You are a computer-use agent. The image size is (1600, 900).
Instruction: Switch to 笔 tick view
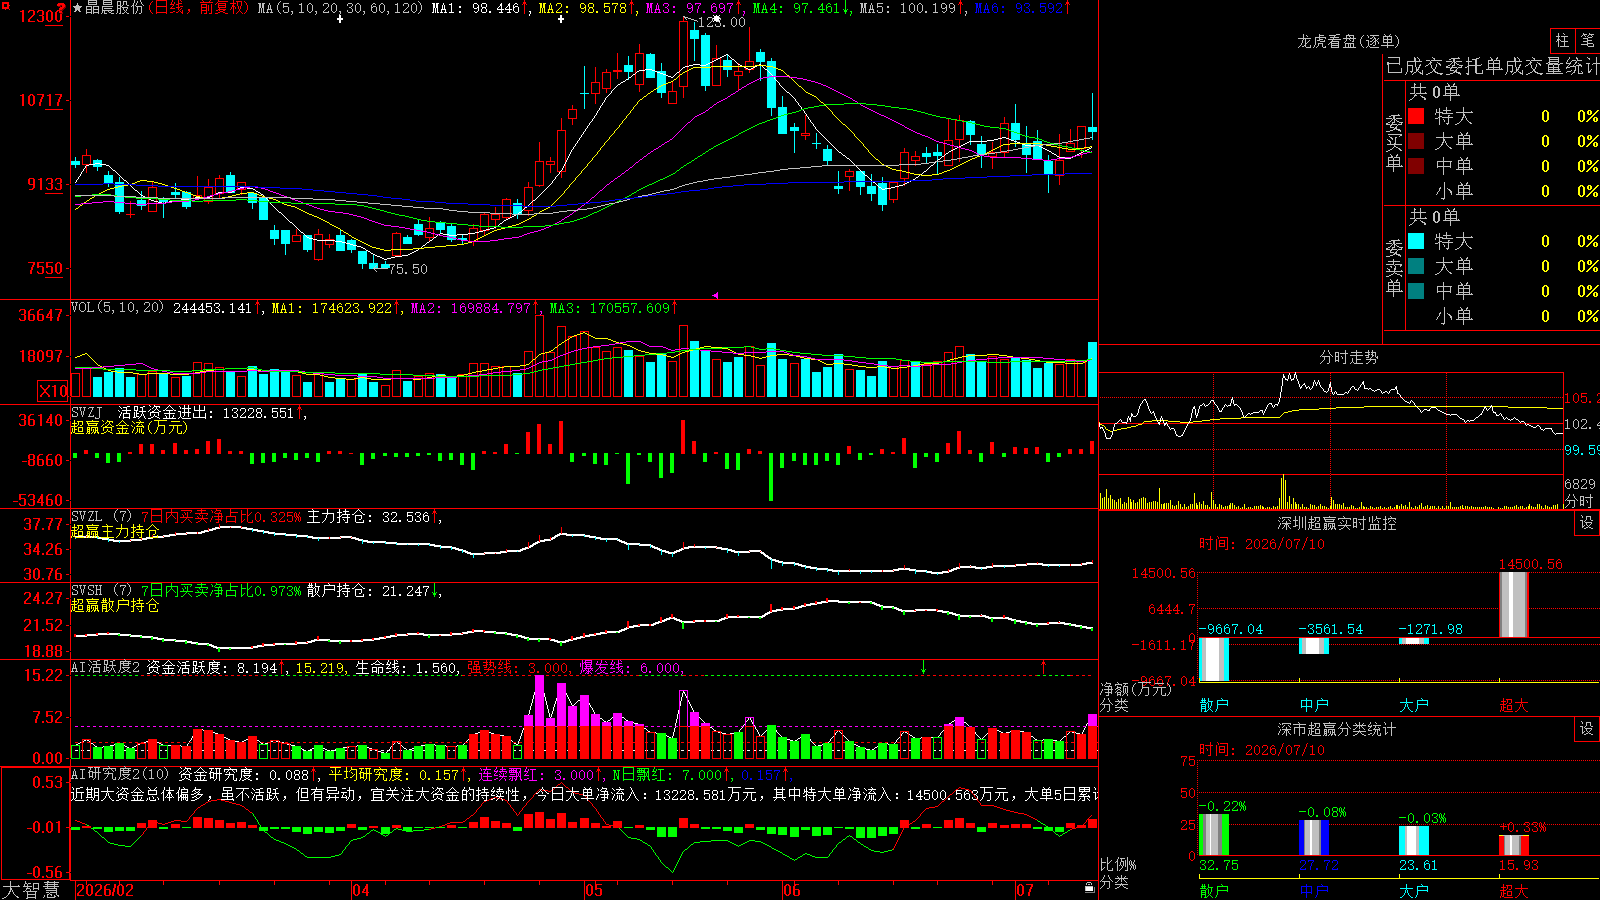click(x=1587, y=41)
